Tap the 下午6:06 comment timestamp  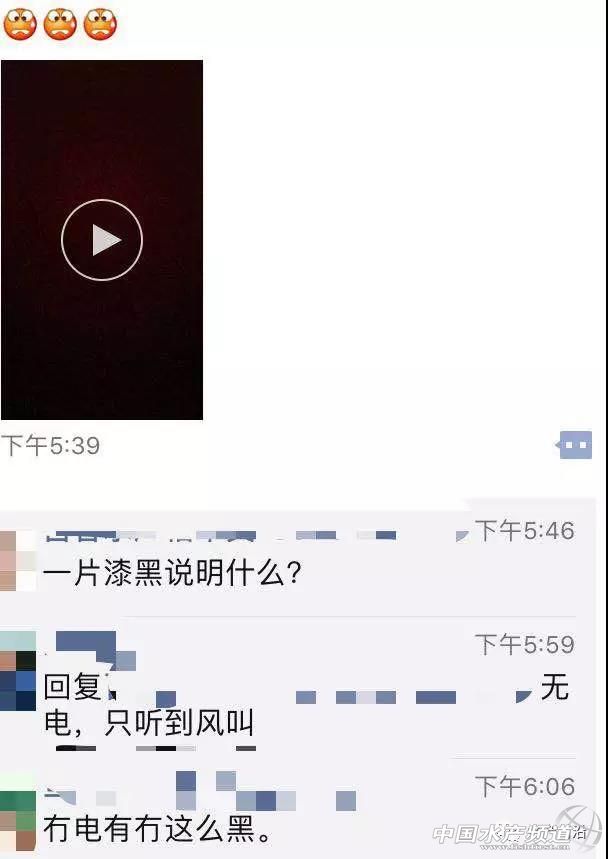[525, 787]
